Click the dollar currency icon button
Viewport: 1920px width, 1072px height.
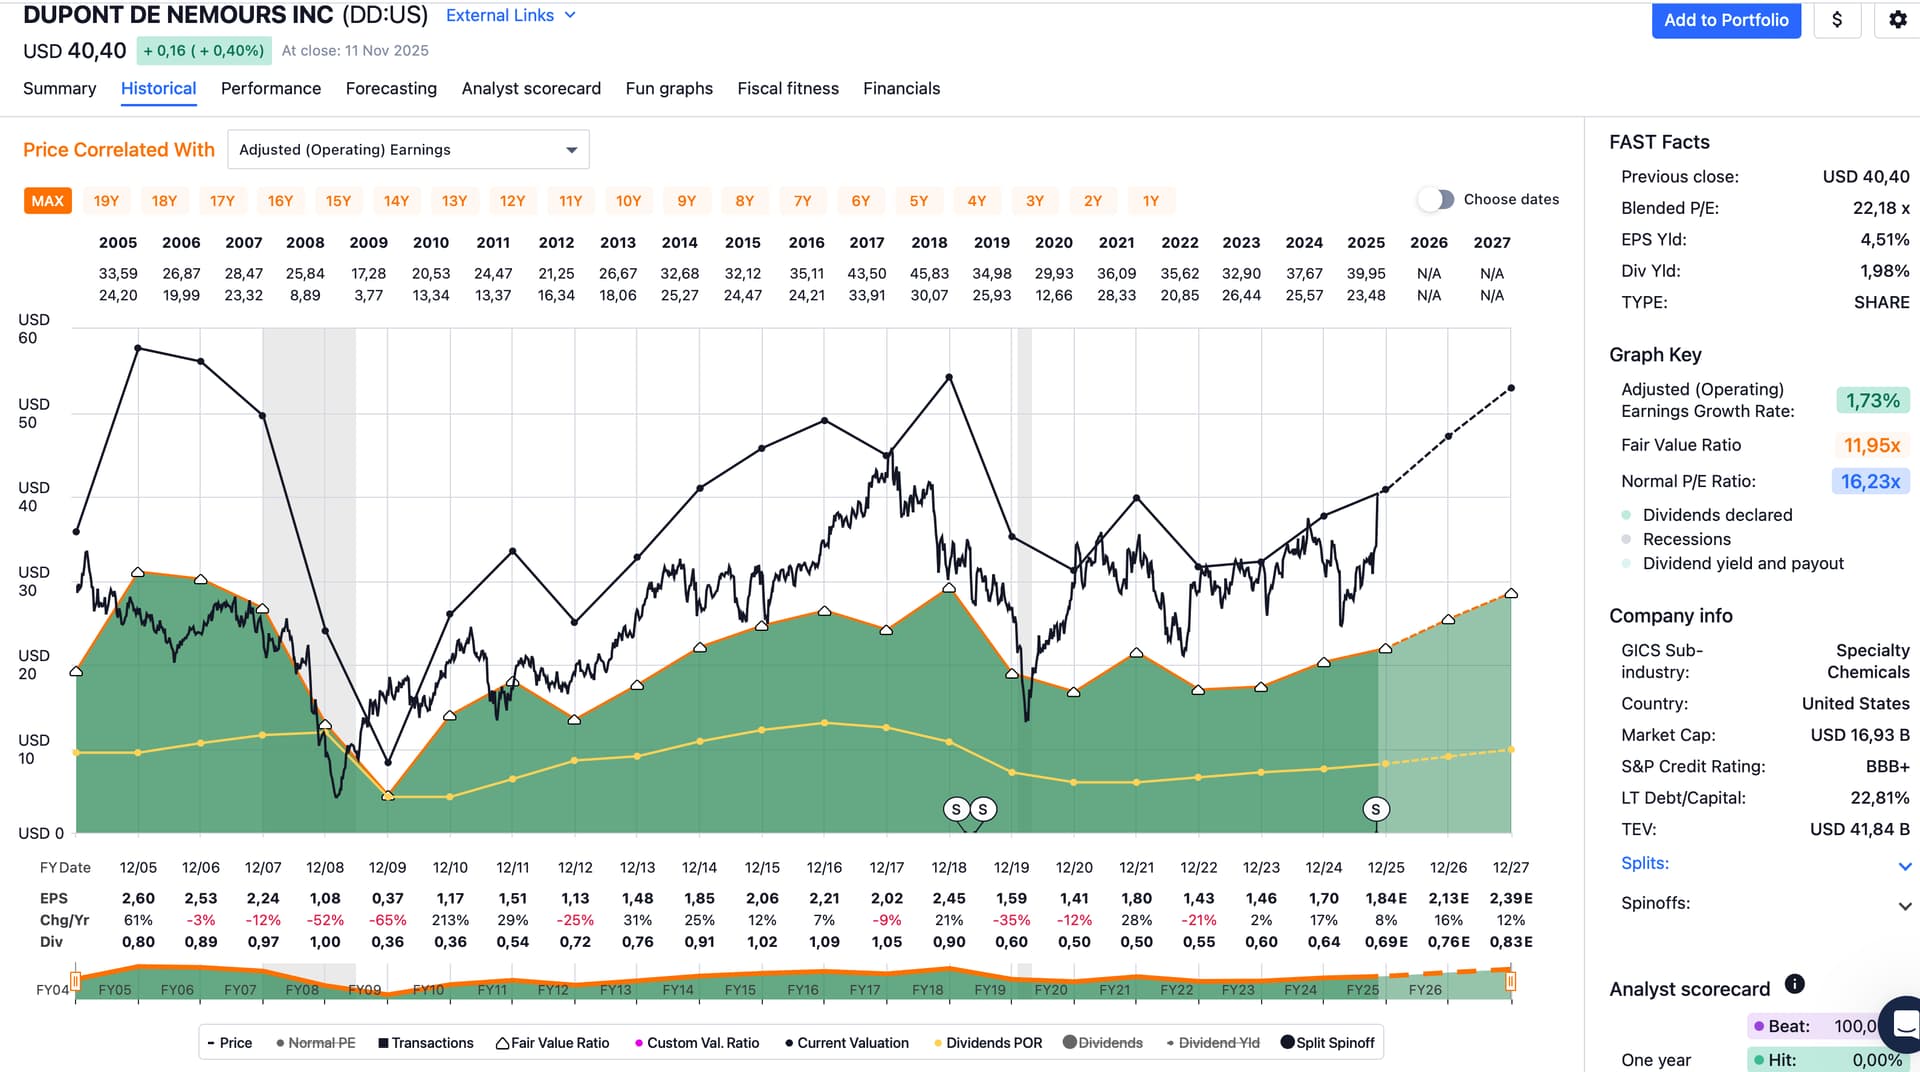1836,20
